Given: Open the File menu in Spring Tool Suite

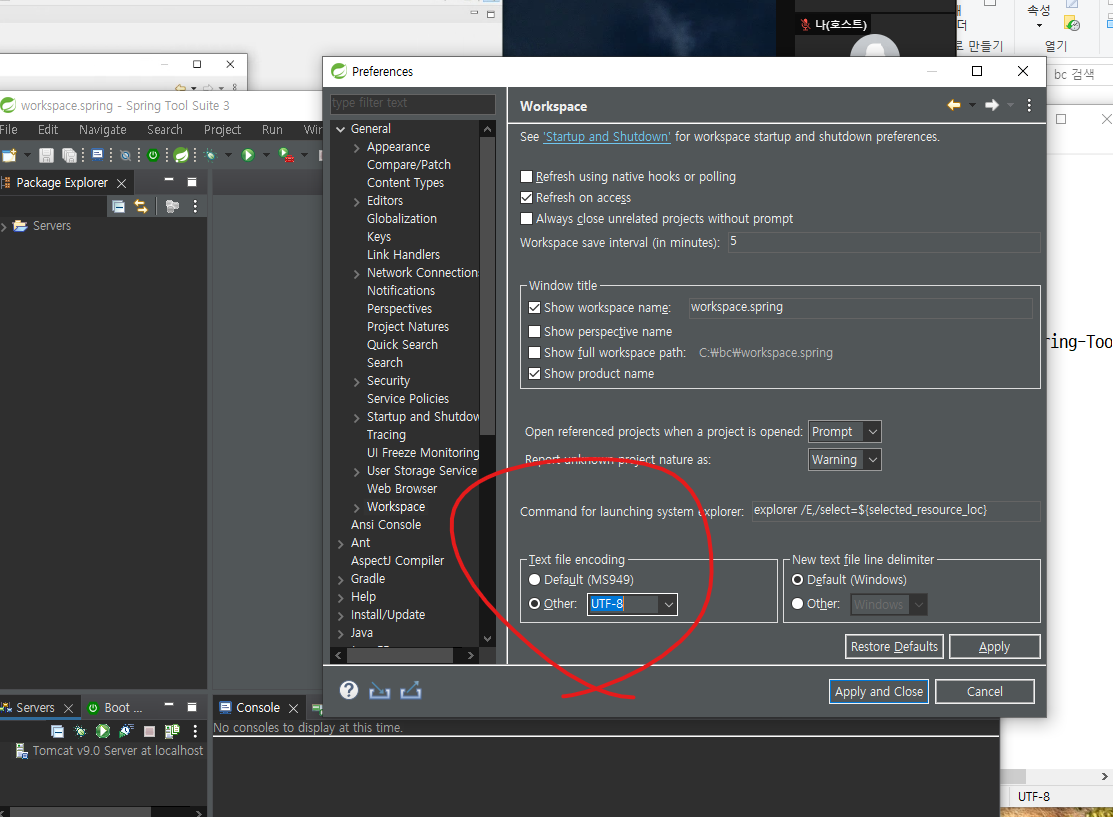Looking at the screenshot, I should pos(9,130).
